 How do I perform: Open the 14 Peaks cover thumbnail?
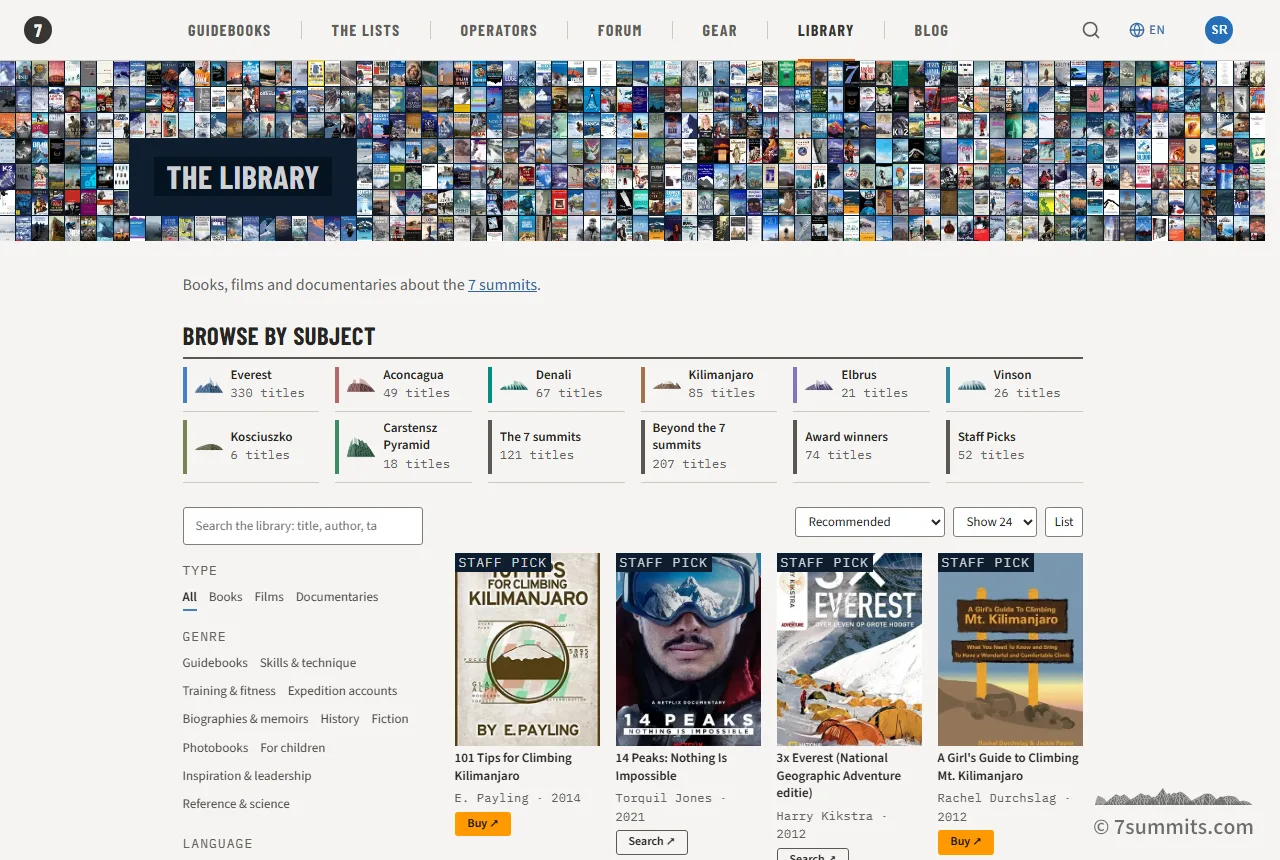coord(688,649)
